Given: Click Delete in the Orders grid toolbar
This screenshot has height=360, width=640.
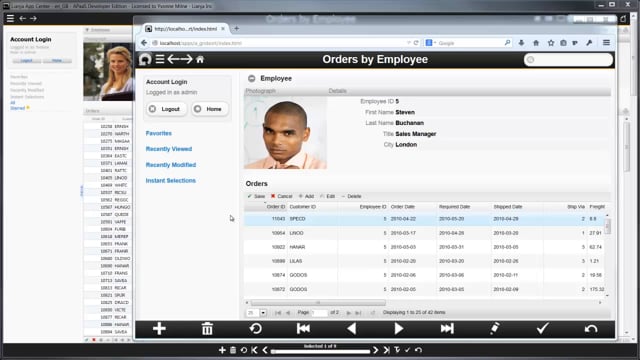Looking at the screenshot, I should [x=351, y=196].
